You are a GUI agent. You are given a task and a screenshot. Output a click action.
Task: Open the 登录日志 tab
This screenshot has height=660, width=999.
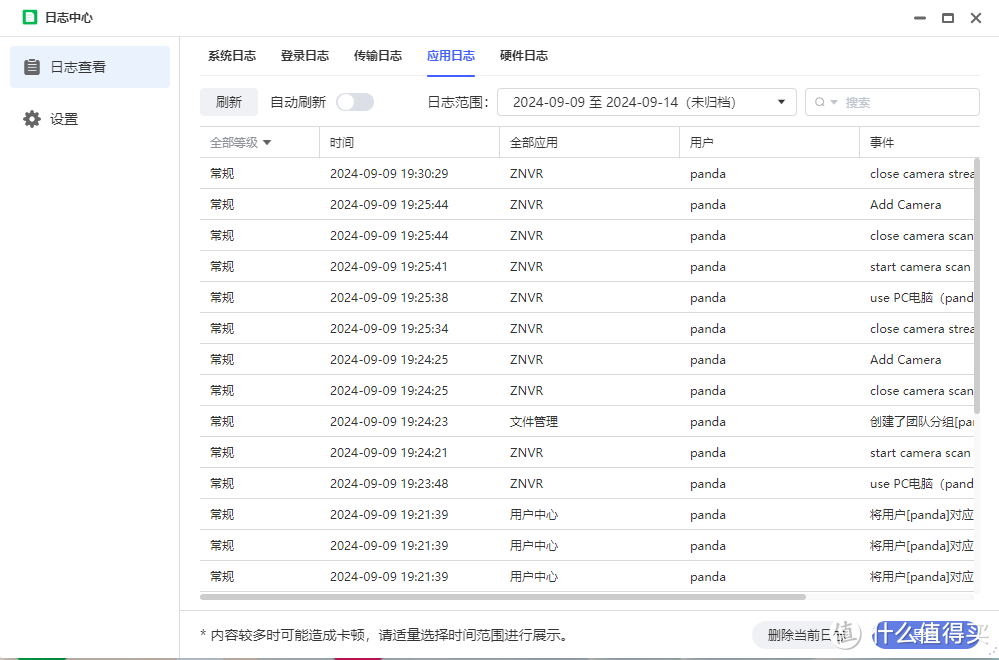(305, 56)
